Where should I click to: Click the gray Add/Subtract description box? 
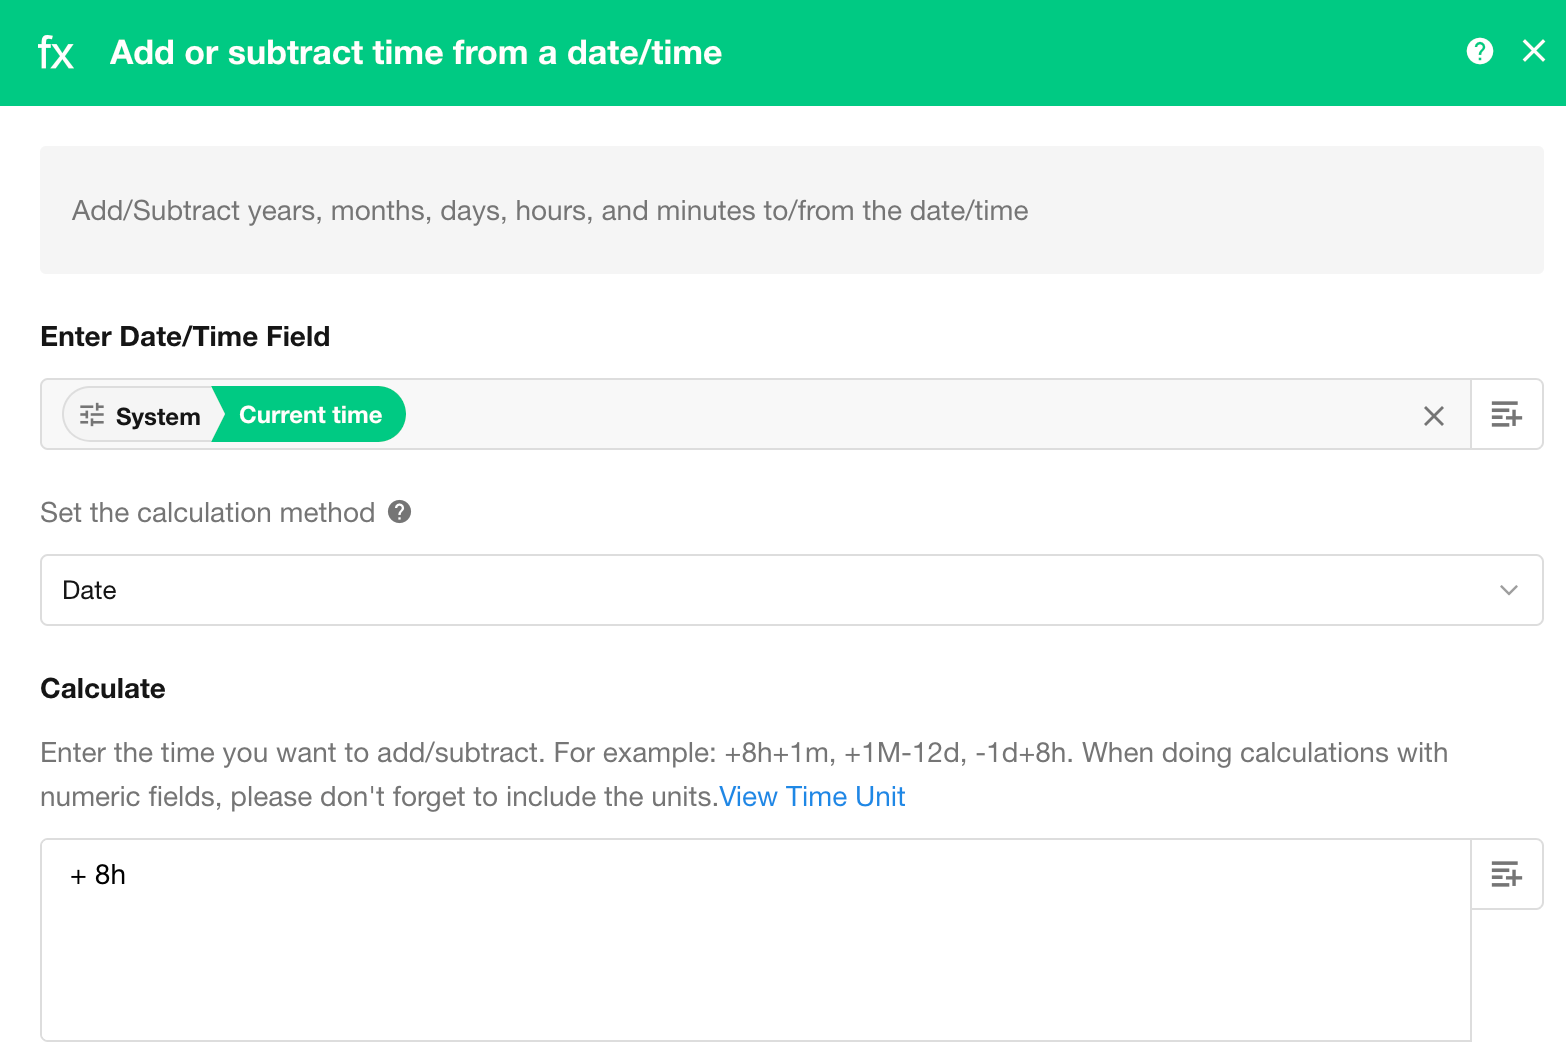pos(790,210)
